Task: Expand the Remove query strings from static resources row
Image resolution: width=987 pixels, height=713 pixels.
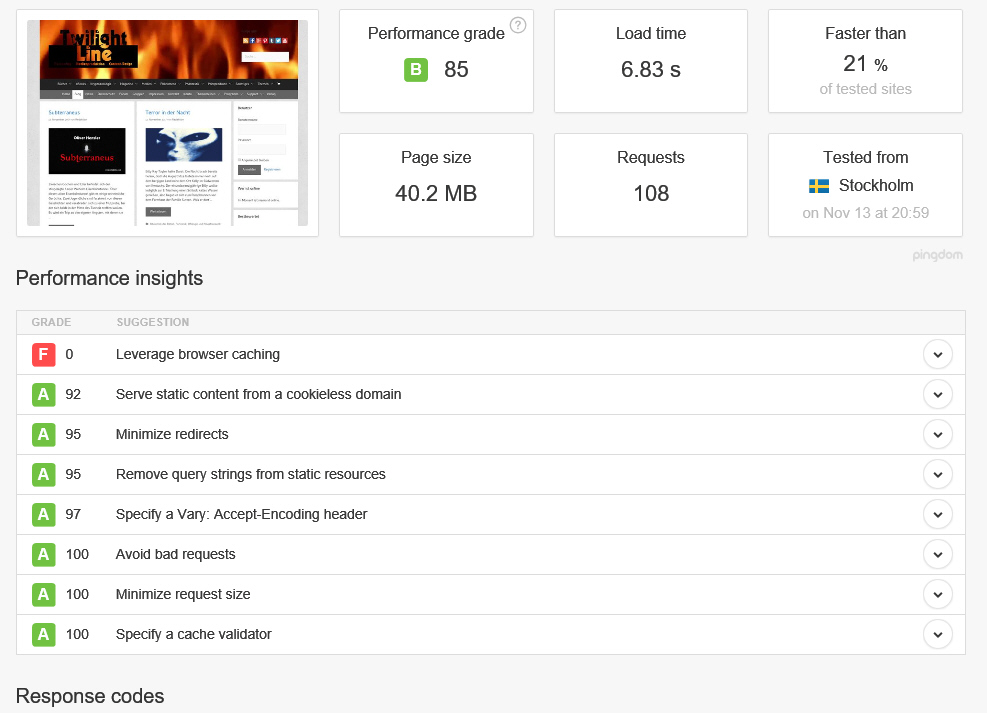Action: [x=937, y=474]
